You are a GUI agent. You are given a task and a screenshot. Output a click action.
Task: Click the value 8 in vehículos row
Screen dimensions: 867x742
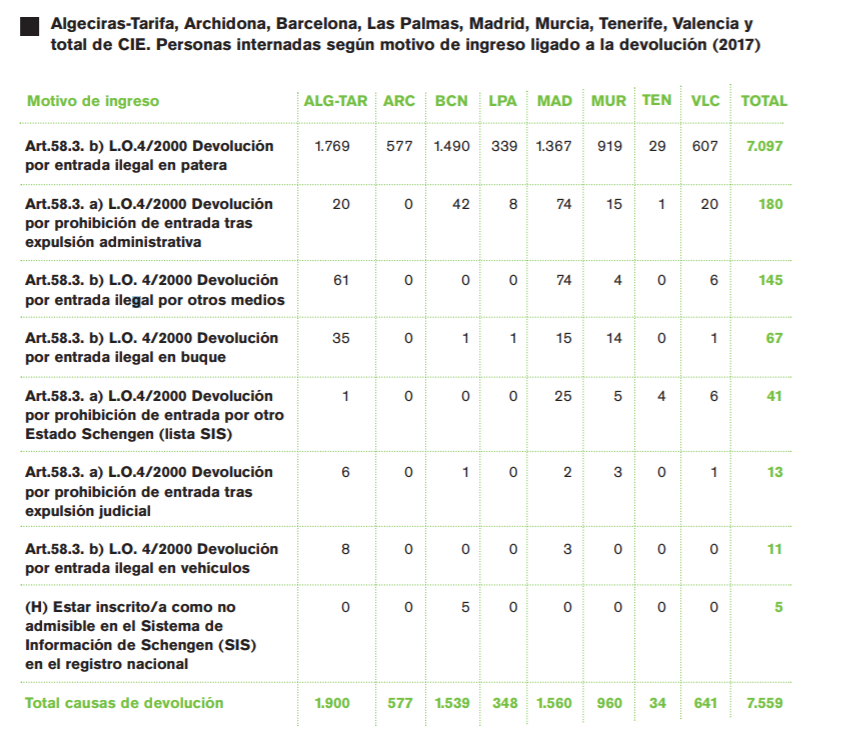[346, 549]
